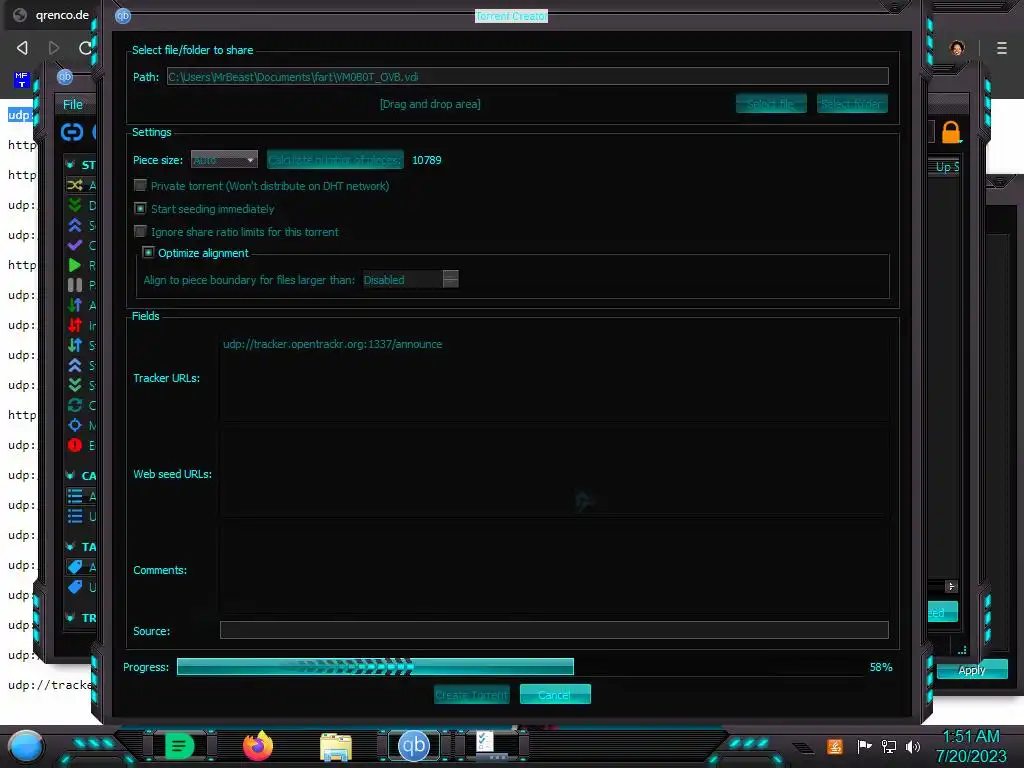
Task: Click the Web seed URLs text area
Action: pyautogui.click(x=554, y=473)
